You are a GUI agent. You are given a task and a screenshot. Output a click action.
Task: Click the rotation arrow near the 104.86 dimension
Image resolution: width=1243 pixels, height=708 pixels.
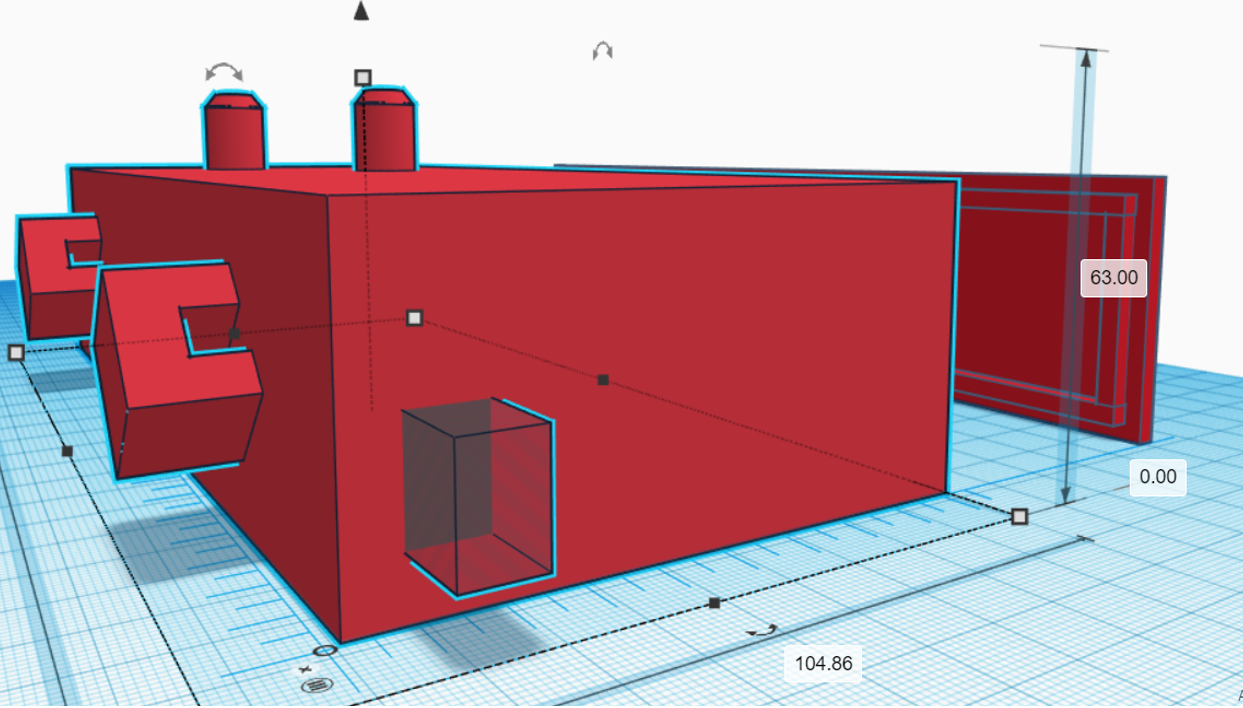point(763,631)
